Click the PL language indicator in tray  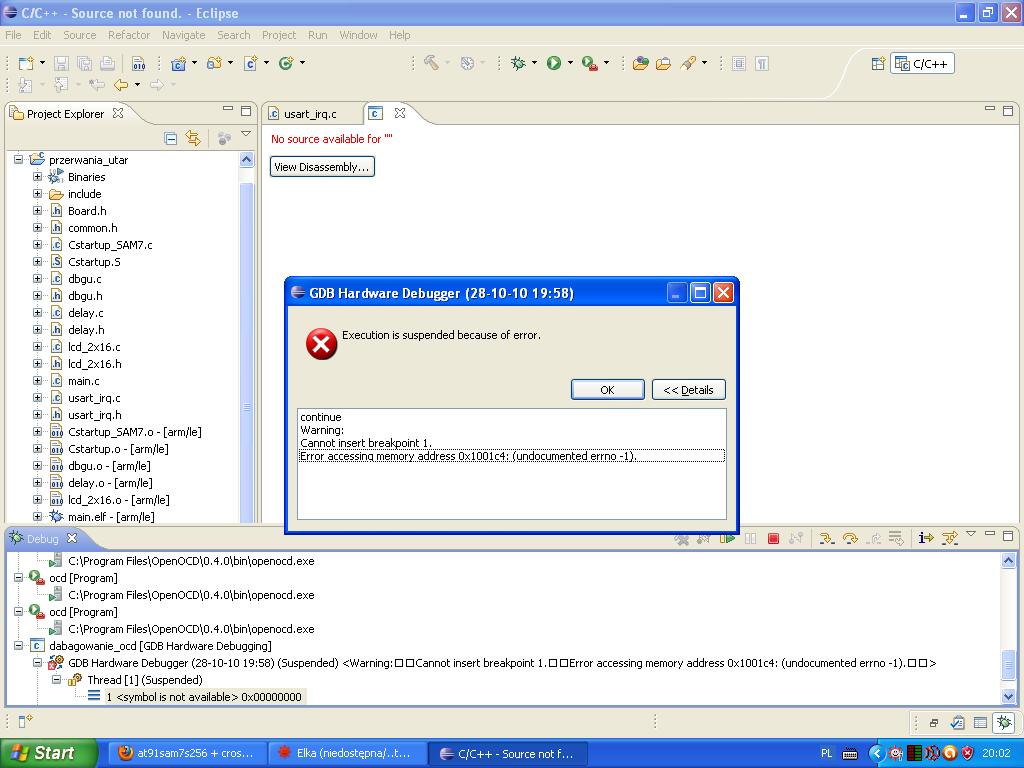pos(826,753)
